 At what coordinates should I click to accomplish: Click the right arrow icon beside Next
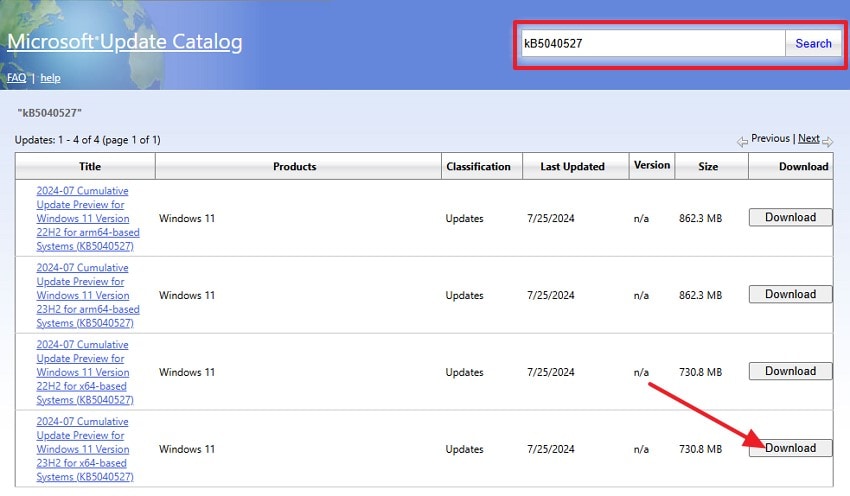click(x=827, y=141)
